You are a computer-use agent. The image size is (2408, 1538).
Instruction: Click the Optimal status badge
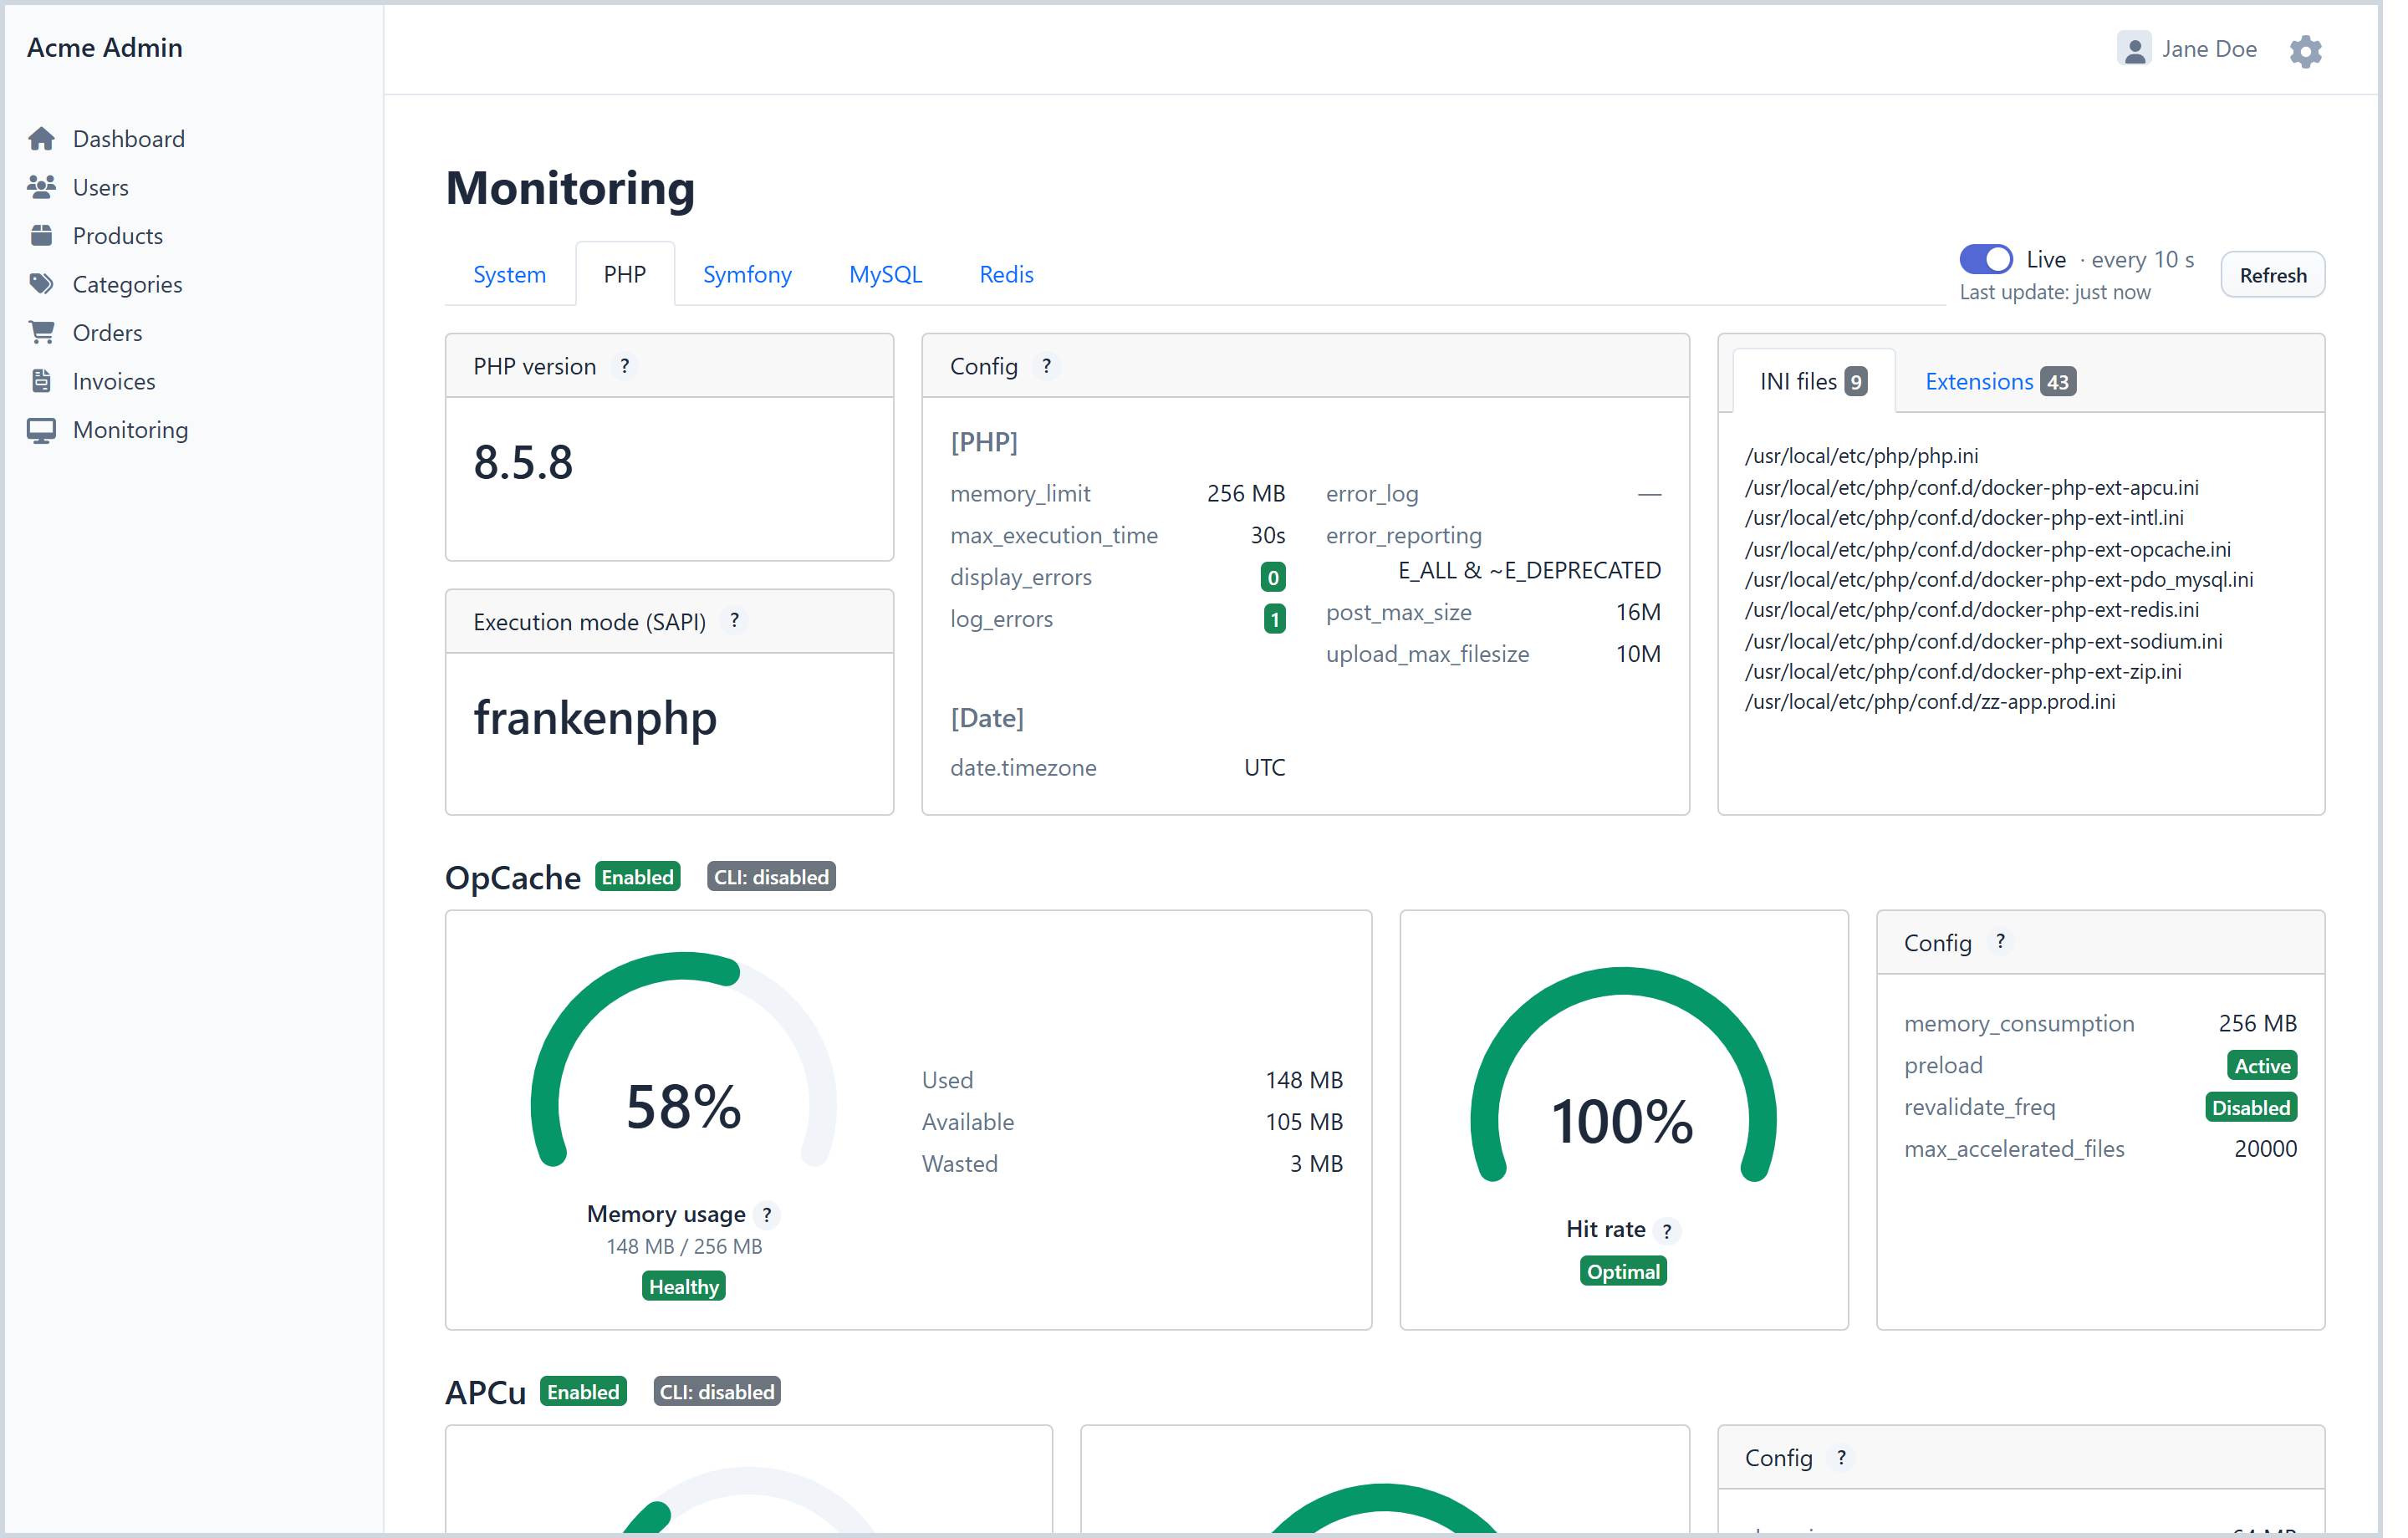pos(1623,1272)
